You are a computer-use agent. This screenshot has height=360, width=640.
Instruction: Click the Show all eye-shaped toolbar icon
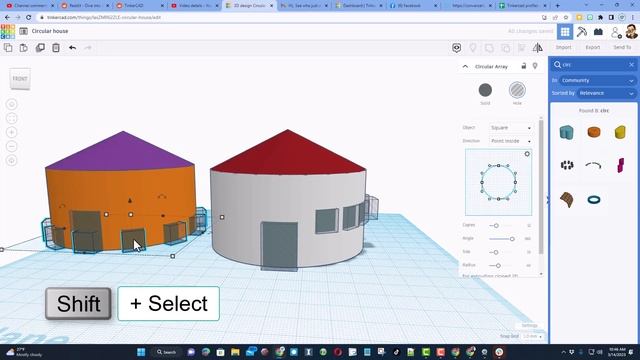coord(456,48)
